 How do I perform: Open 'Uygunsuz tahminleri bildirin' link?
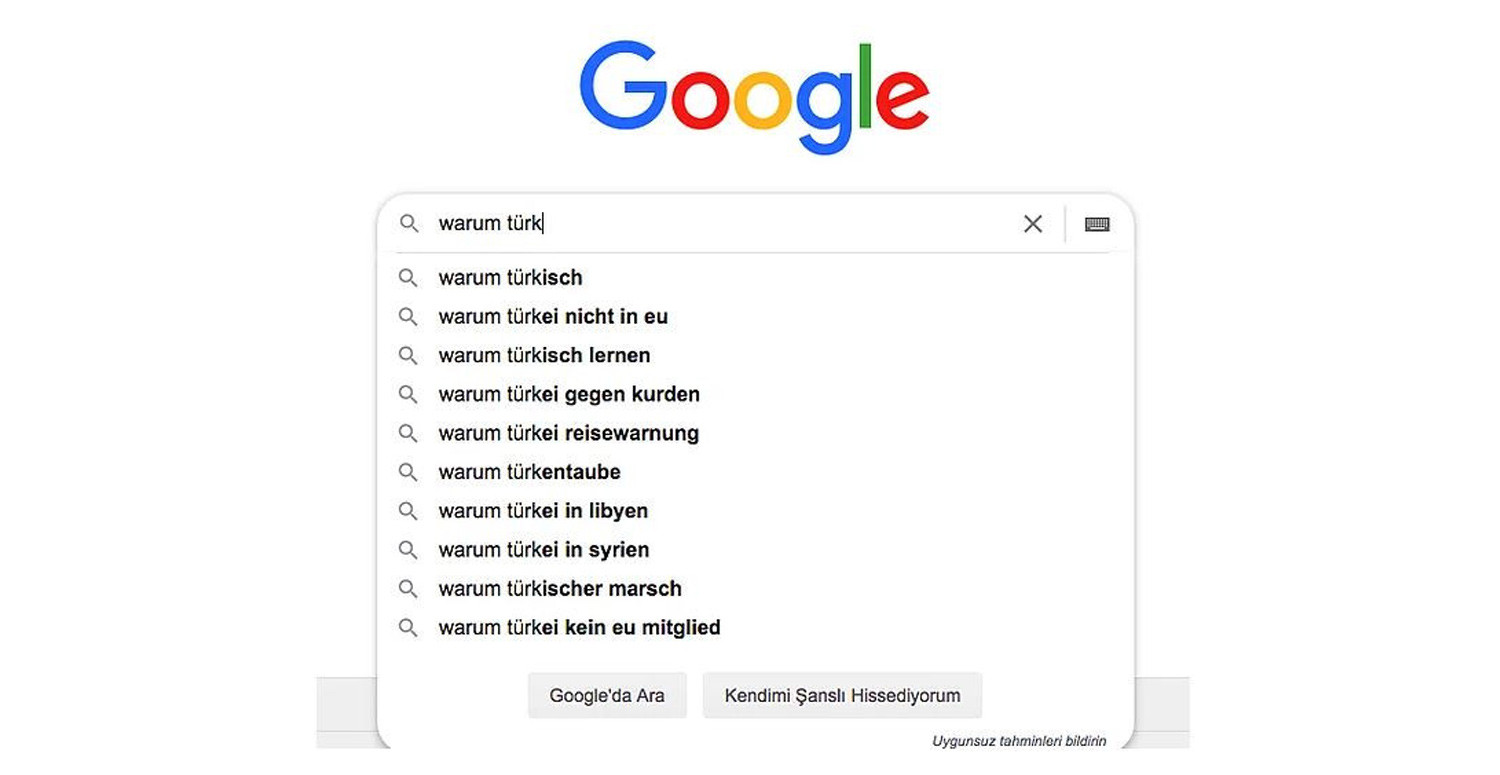(x=1019, y=741)
